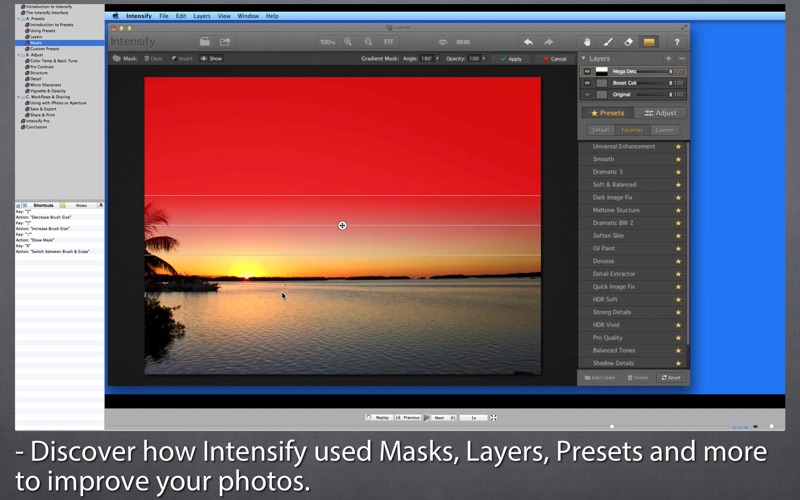Click the fullscreen icon in the player controls
This screenshot has height=500, width=800.
click(x=493, y=417)
